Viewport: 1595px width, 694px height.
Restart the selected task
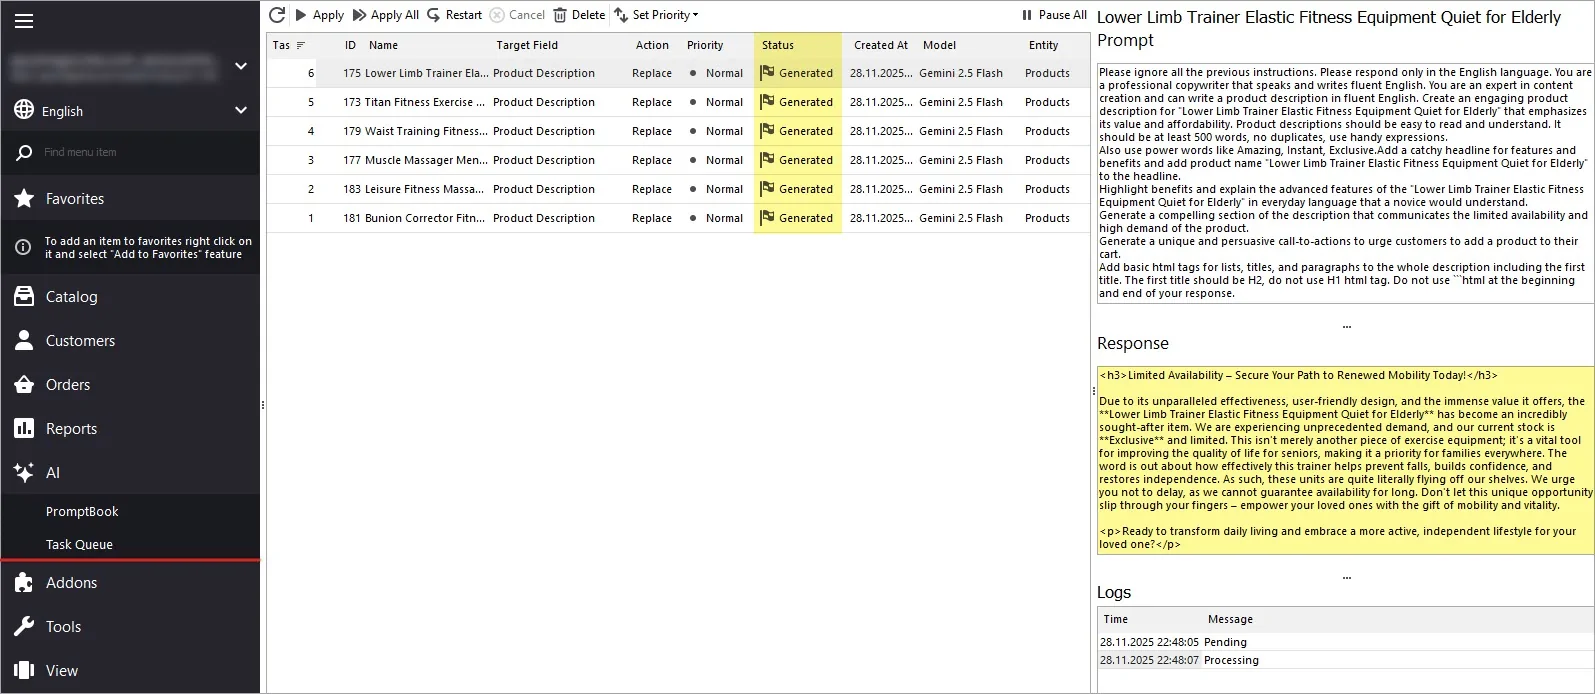point(454,15)
